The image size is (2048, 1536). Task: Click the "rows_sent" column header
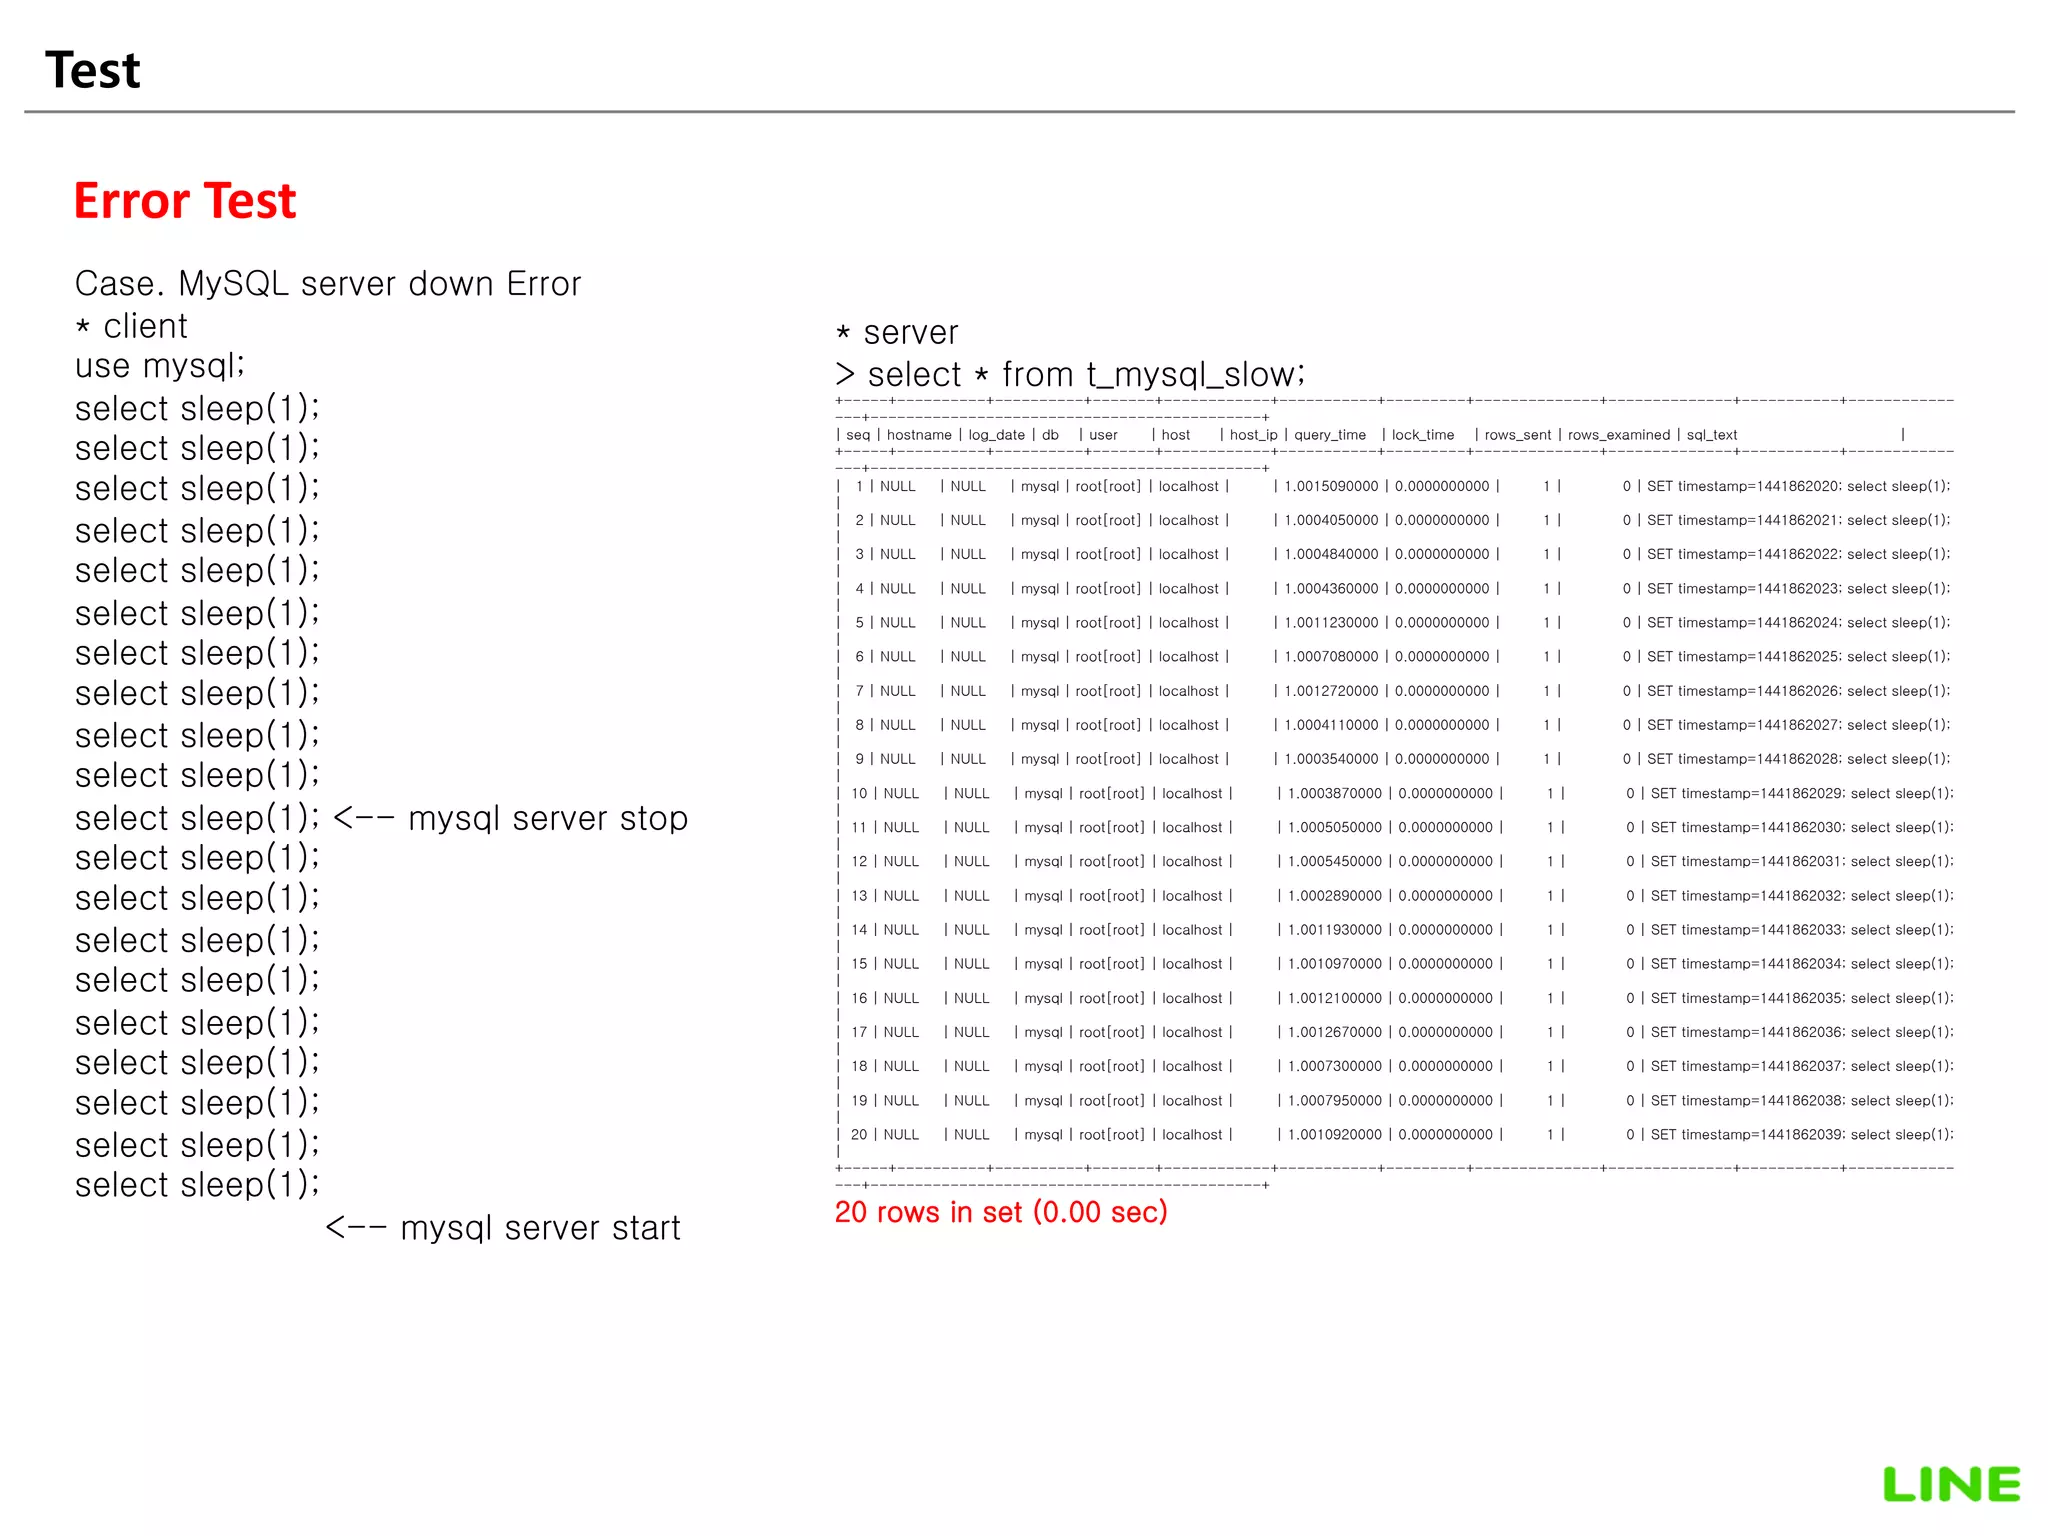click(x=1518, y=435)
